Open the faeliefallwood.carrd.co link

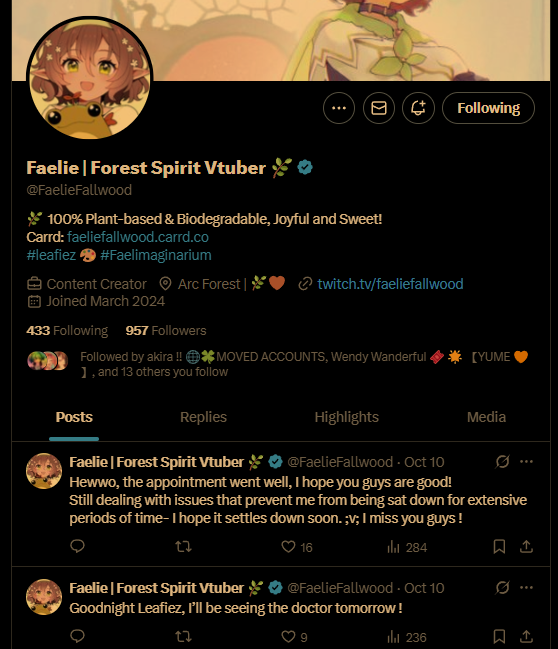click(x=138, y=237)
